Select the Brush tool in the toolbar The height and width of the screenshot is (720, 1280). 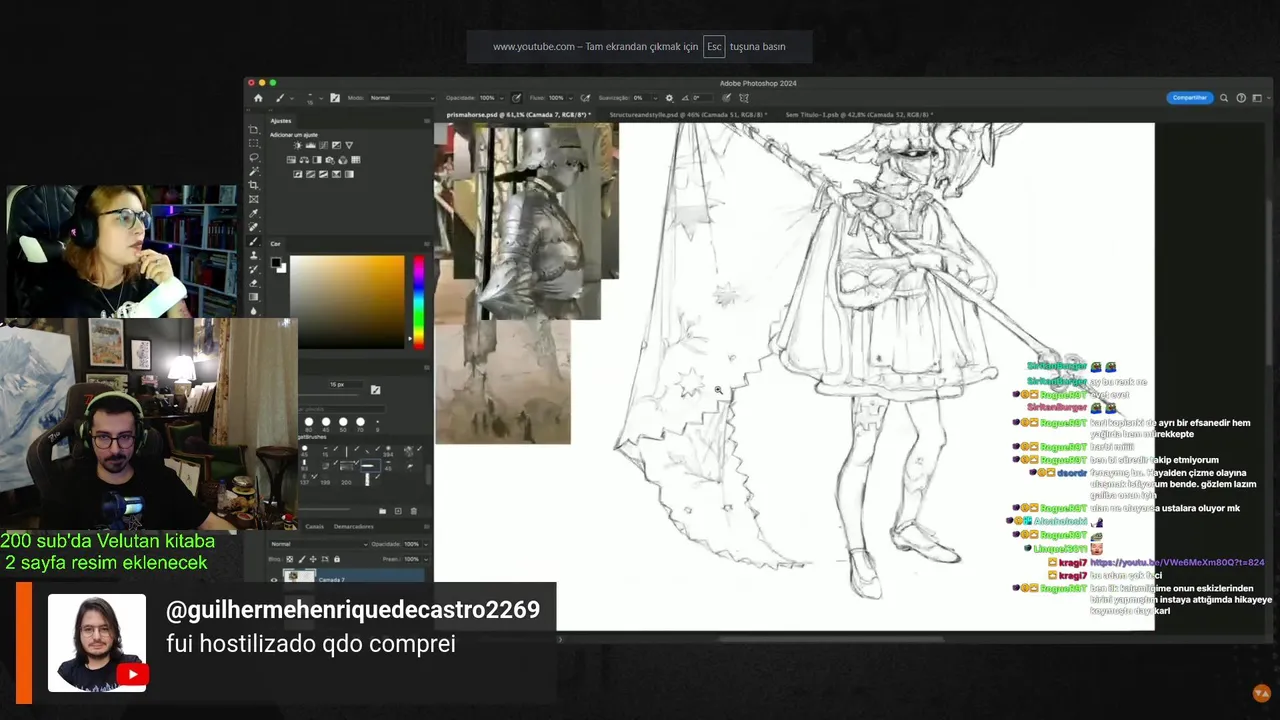coord(253,241)
